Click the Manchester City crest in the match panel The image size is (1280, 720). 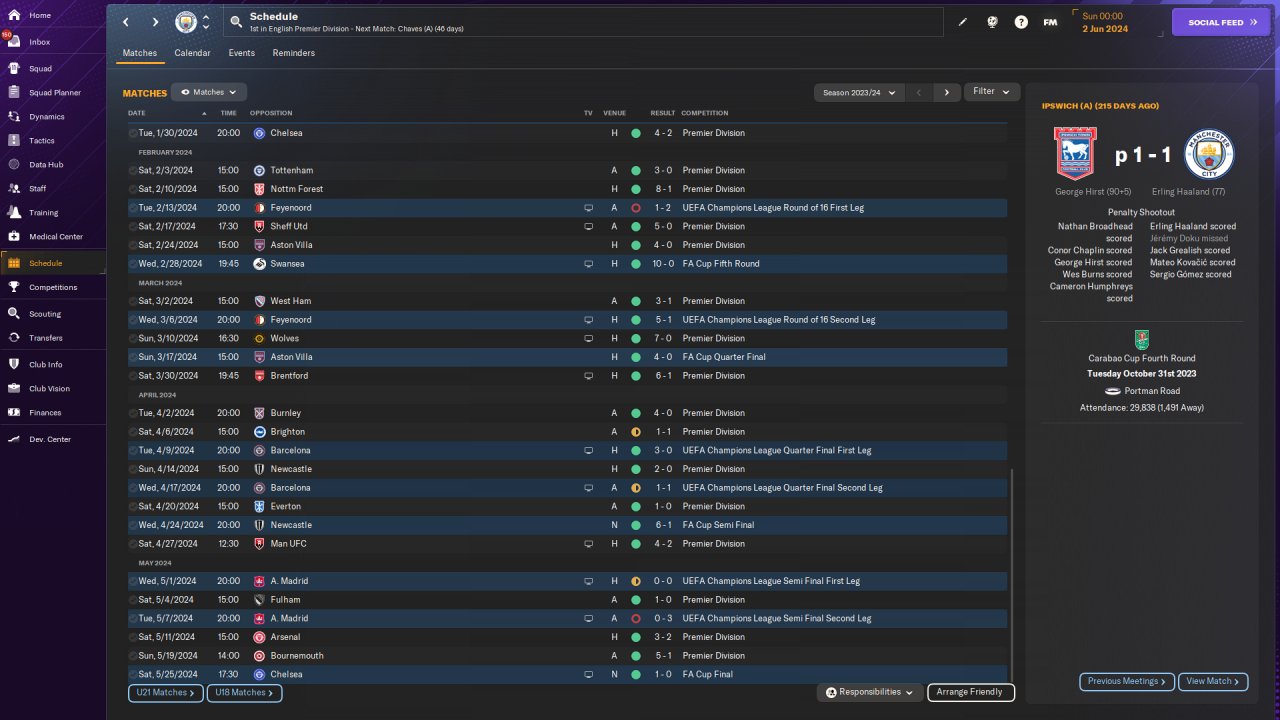tap(1209, 153)
